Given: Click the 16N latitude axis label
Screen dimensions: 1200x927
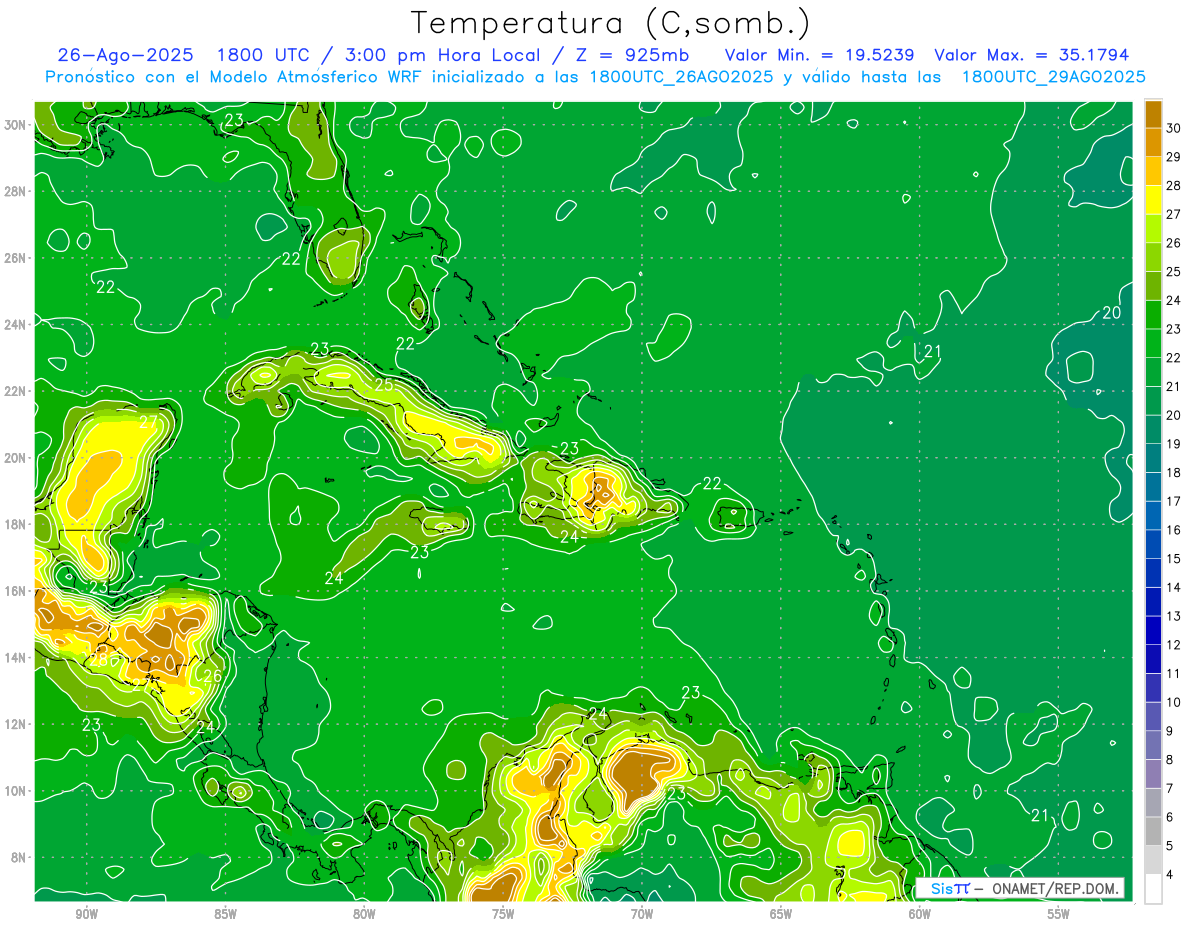Looking at the screenshot, I should [x=17, y=591].
